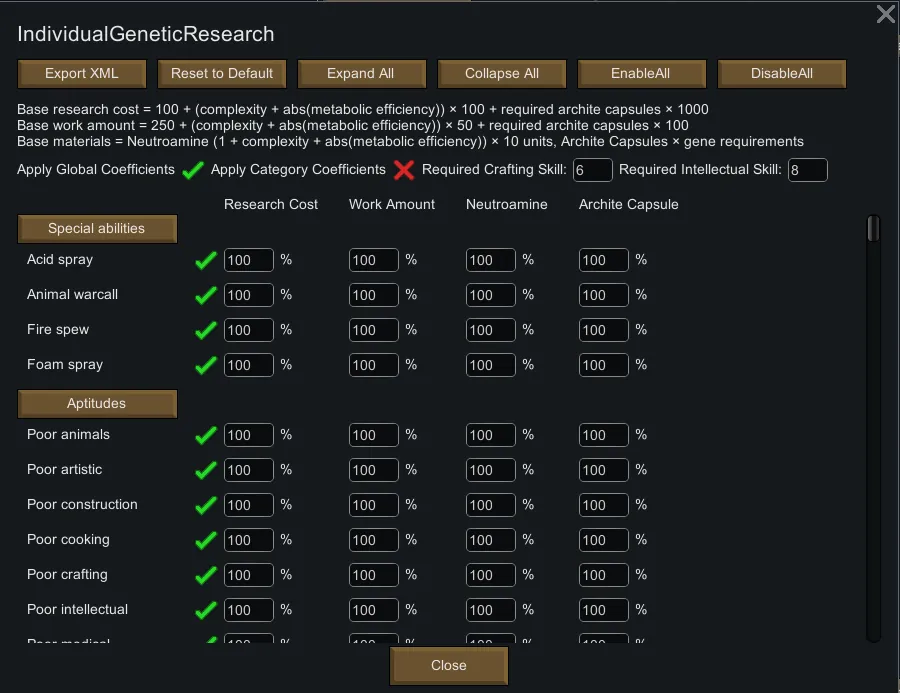Enable Apply Category Coefficients red X
Image resolution: width=900 pixels, height=693 pixels.
[404, 170]
